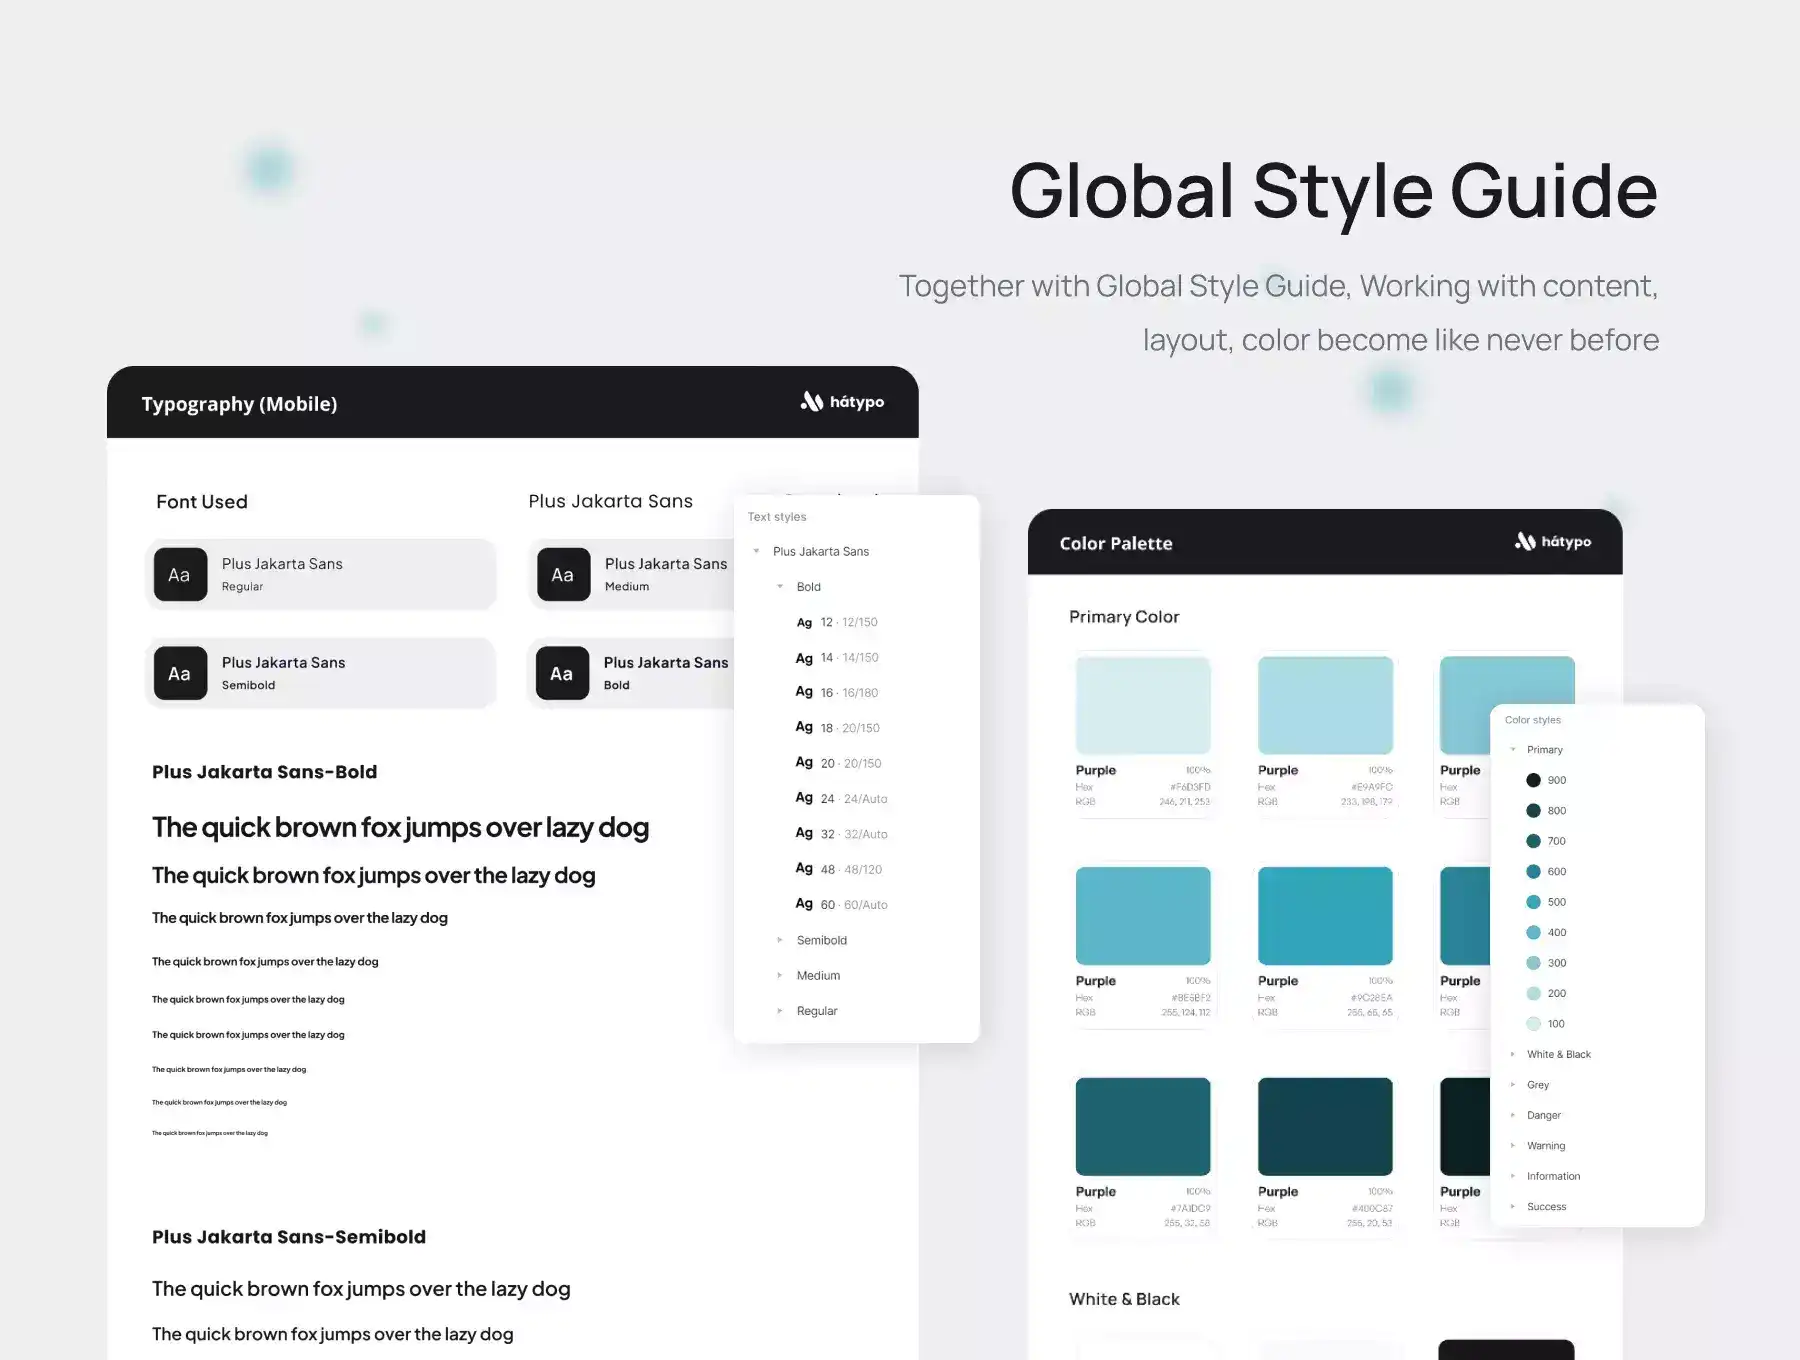1800x1360 pixels.
Task: Expand the White & Black color group
Action: coord(1513,1054)
